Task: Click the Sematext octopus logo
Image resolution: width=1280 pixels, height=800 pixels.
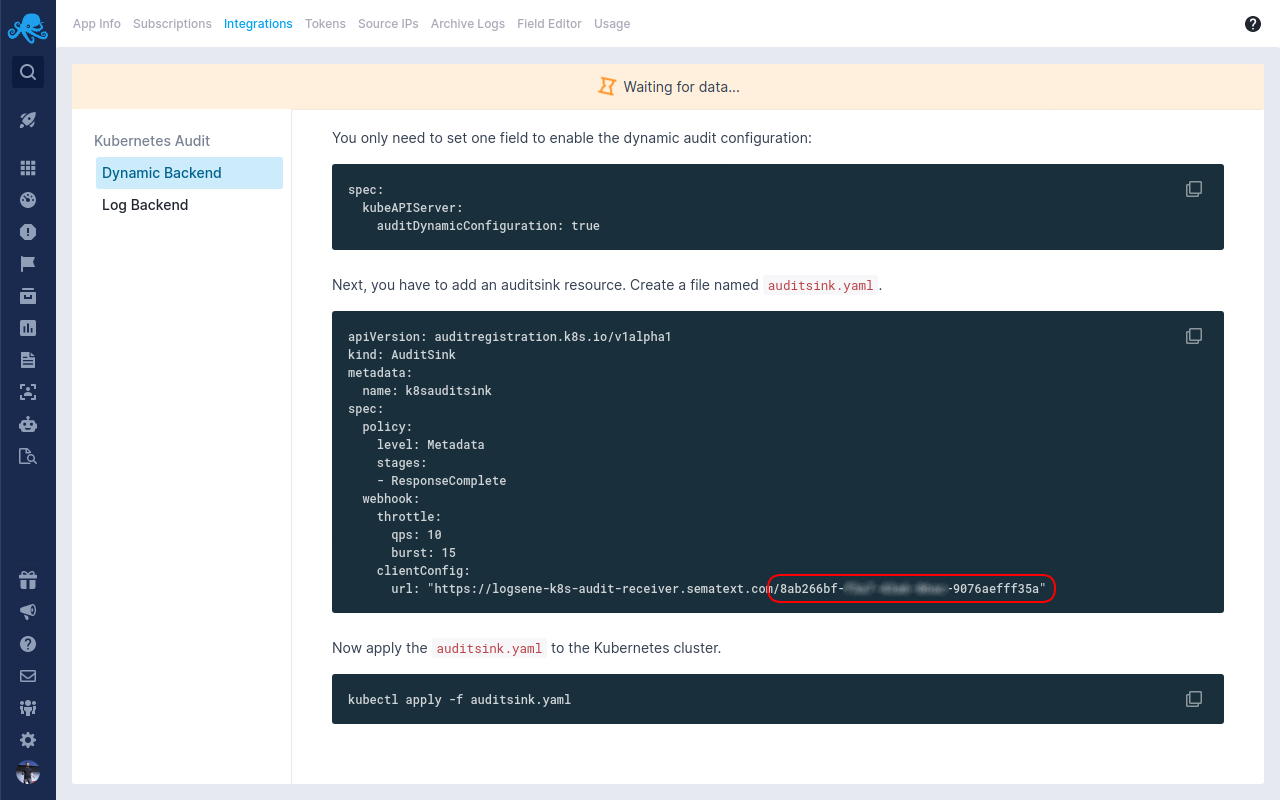Action: (x=27, y=27)
